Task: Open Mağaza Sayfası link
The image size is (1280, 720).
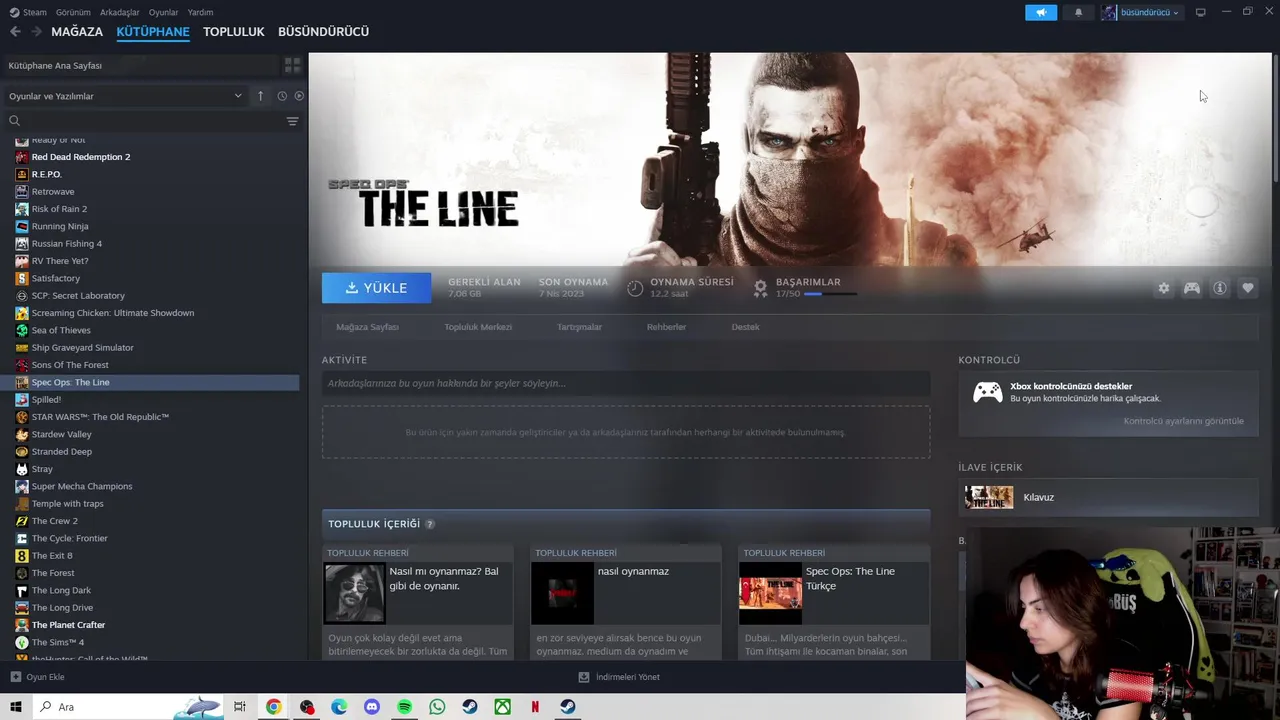Action: click(367, 327)
